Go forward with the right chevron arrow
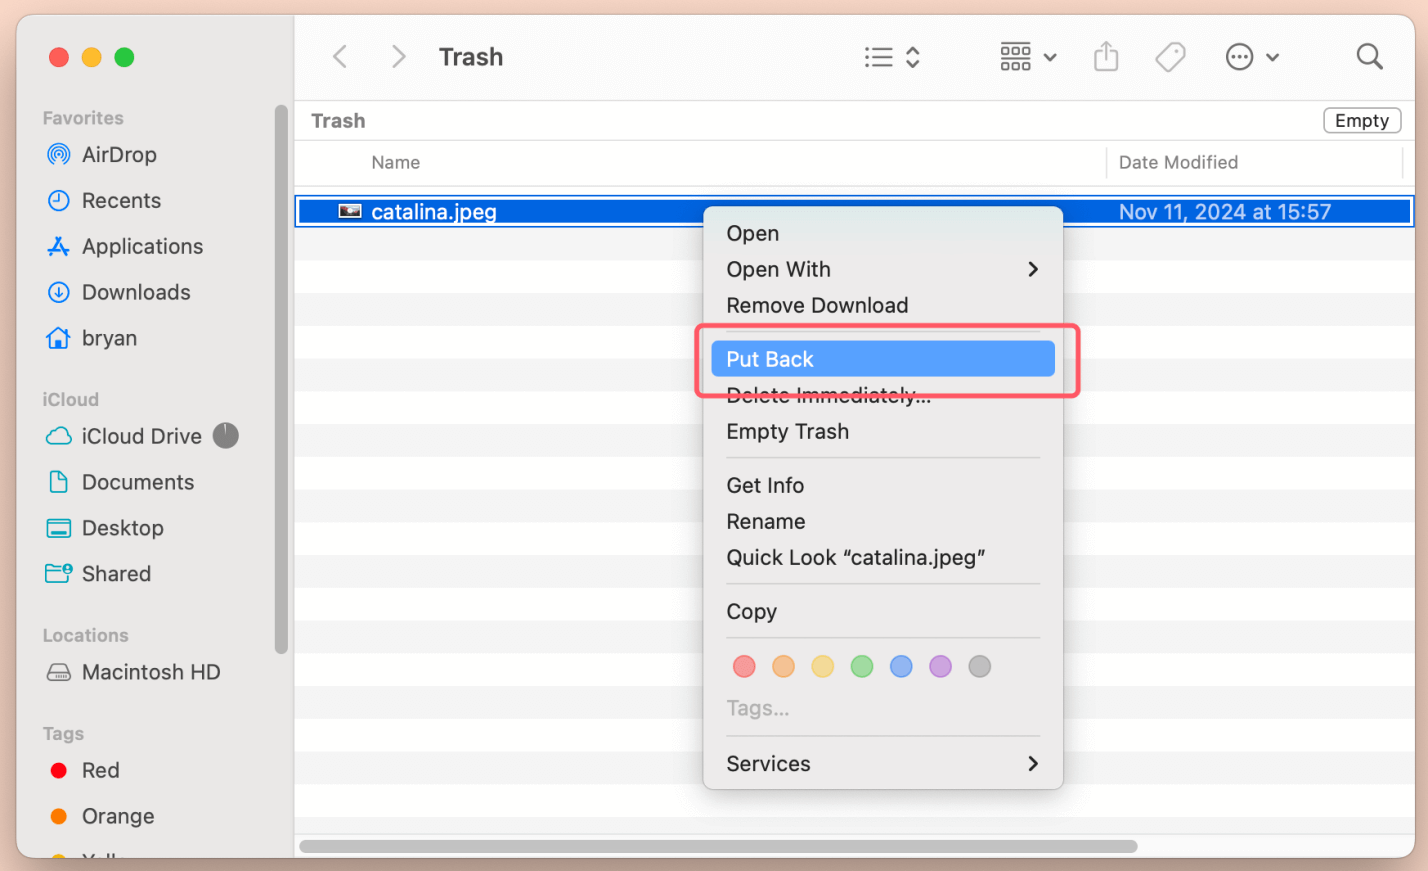The width and height of the screenshot is (1428, 871). click(x=398, y=57)
